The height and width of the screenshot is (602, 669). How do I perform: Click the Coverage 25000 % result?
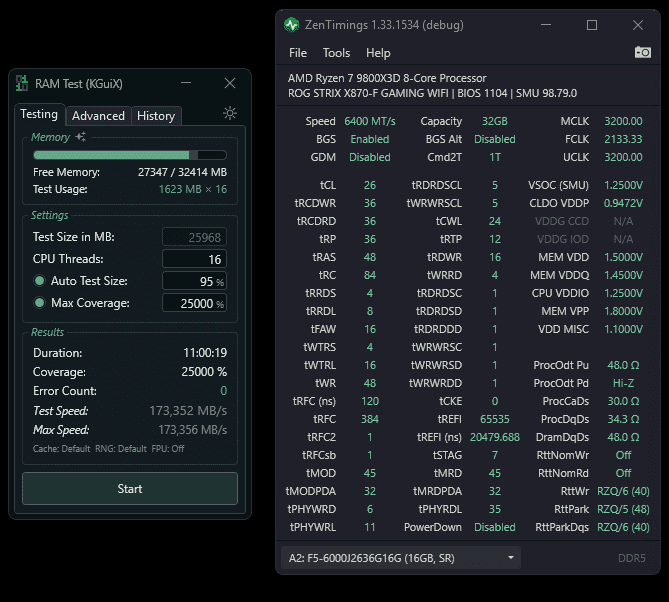pos(204,372)
